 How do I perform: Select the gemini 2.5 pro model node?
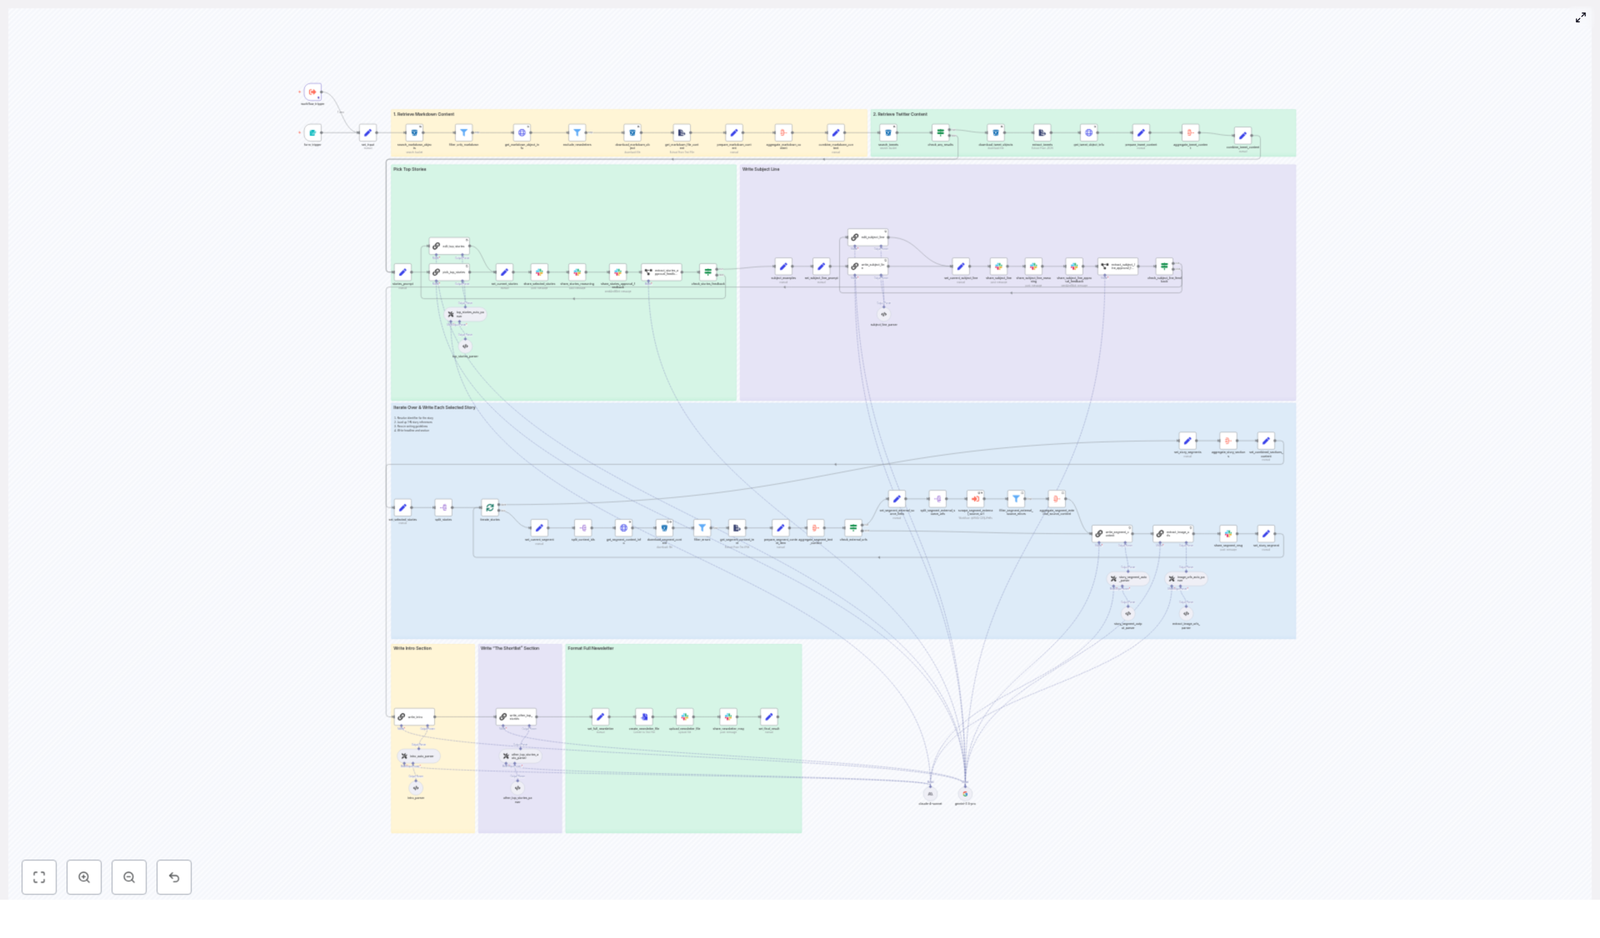pos(965,793)
